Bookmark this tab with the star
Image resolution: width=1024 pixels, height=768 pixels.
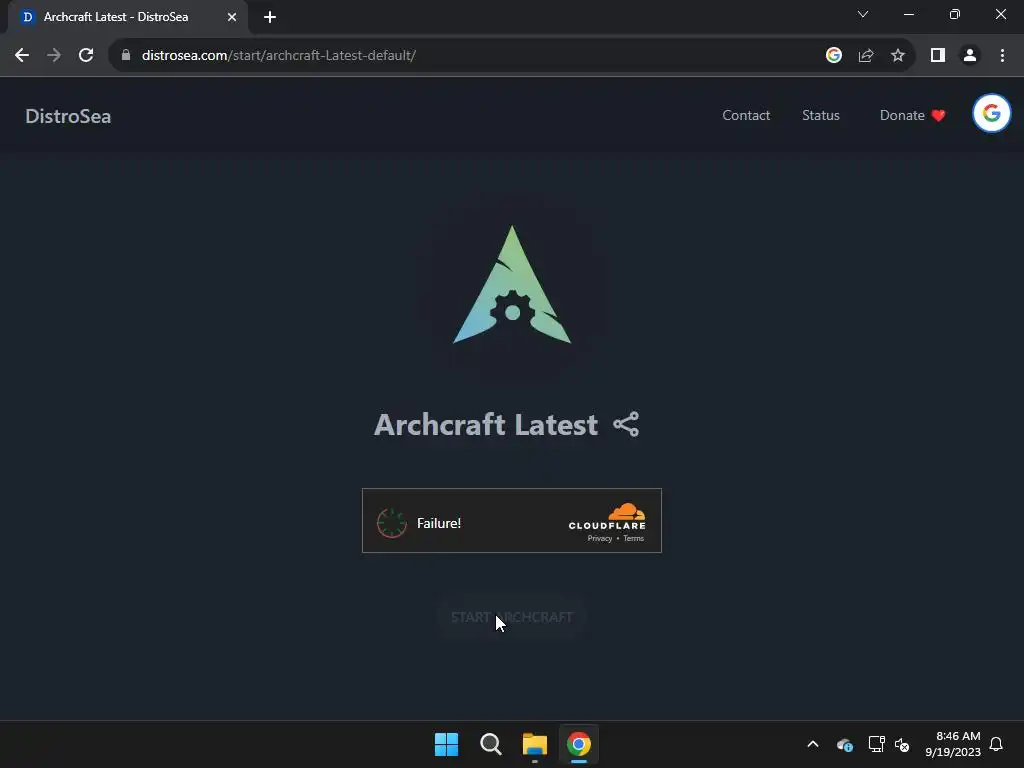pos(898,56)
